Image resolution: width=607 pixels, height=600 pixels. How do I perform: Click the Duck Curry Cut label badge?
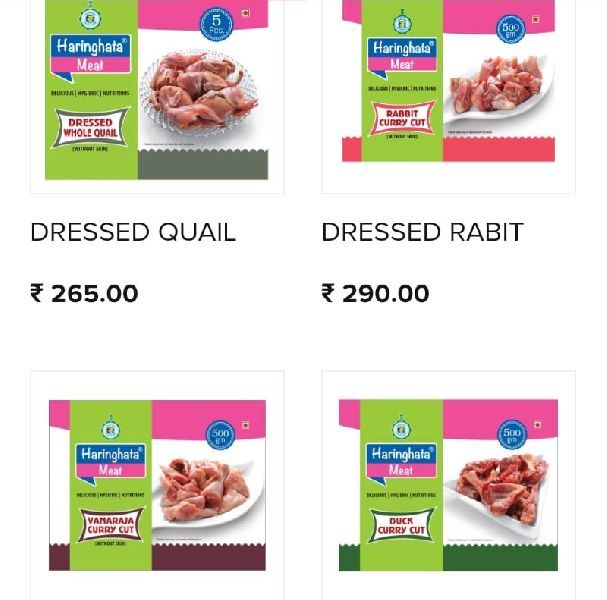click(401, 526)
